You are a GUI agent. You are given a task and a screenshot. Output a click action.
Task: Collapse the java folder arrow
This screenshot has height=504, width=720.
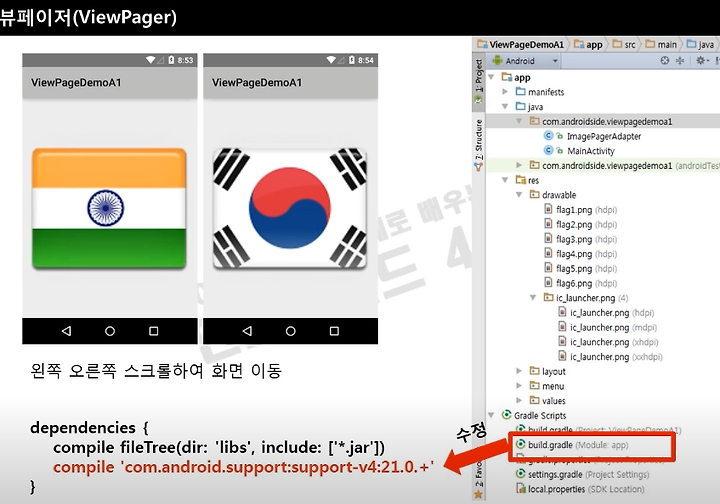point(505,106)
